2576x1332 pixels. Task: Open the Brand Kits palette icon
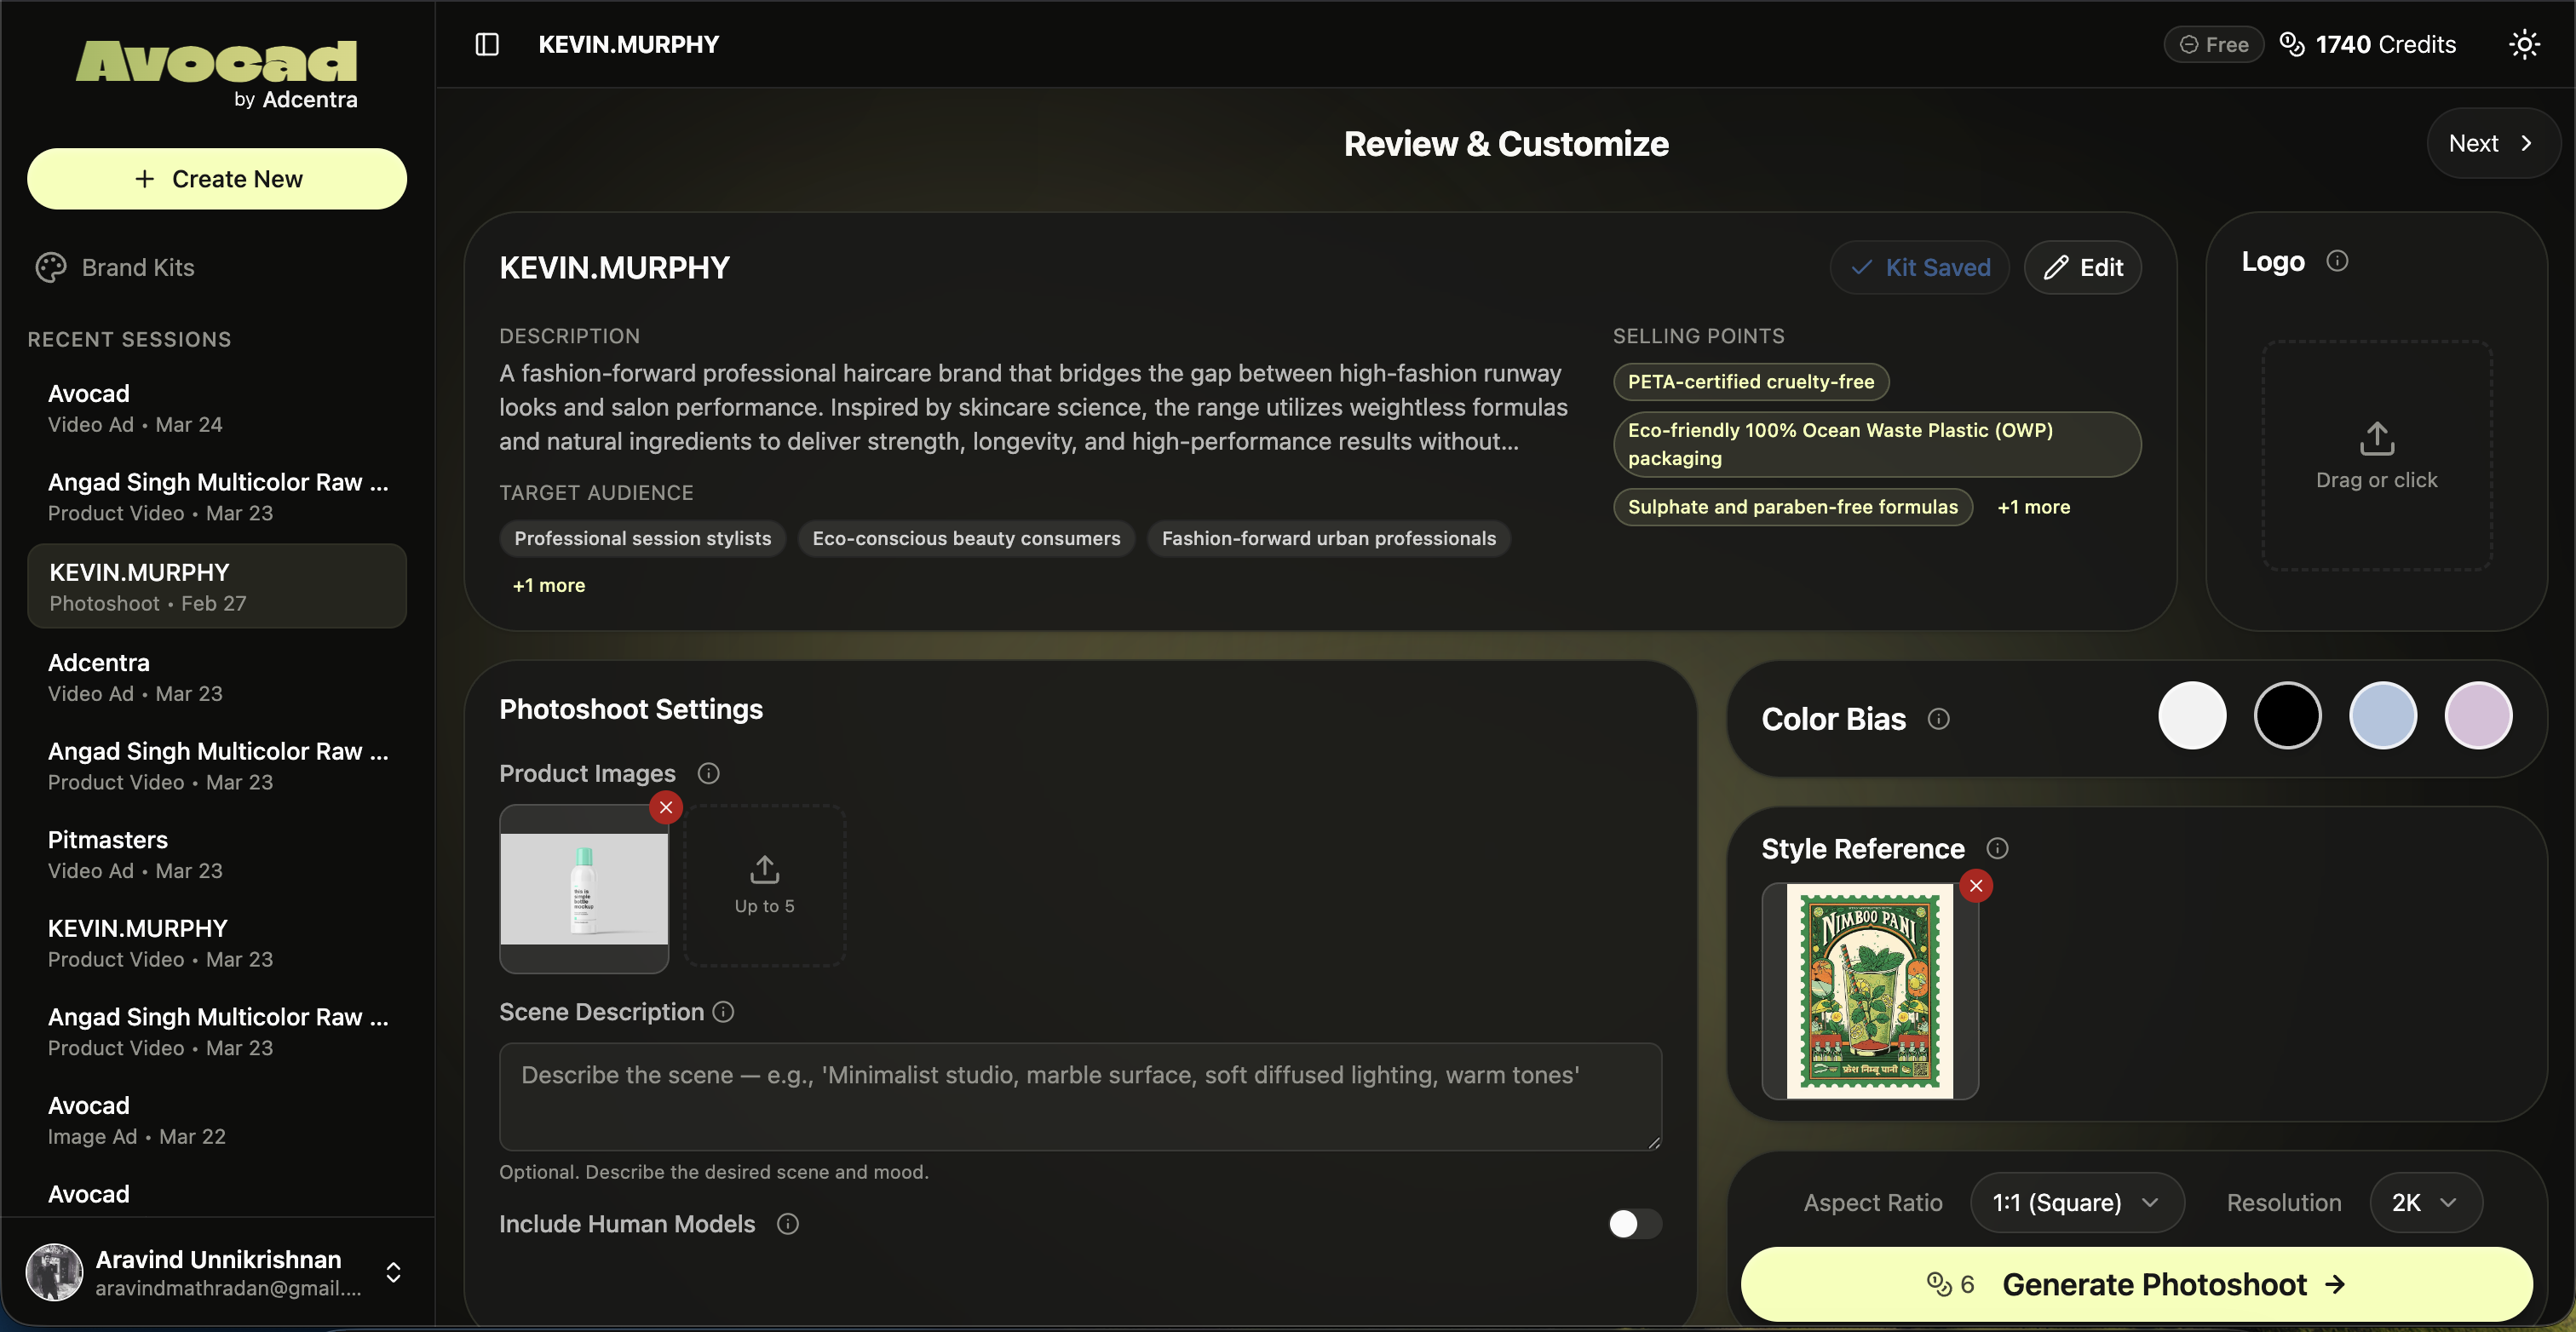[51, 267]
